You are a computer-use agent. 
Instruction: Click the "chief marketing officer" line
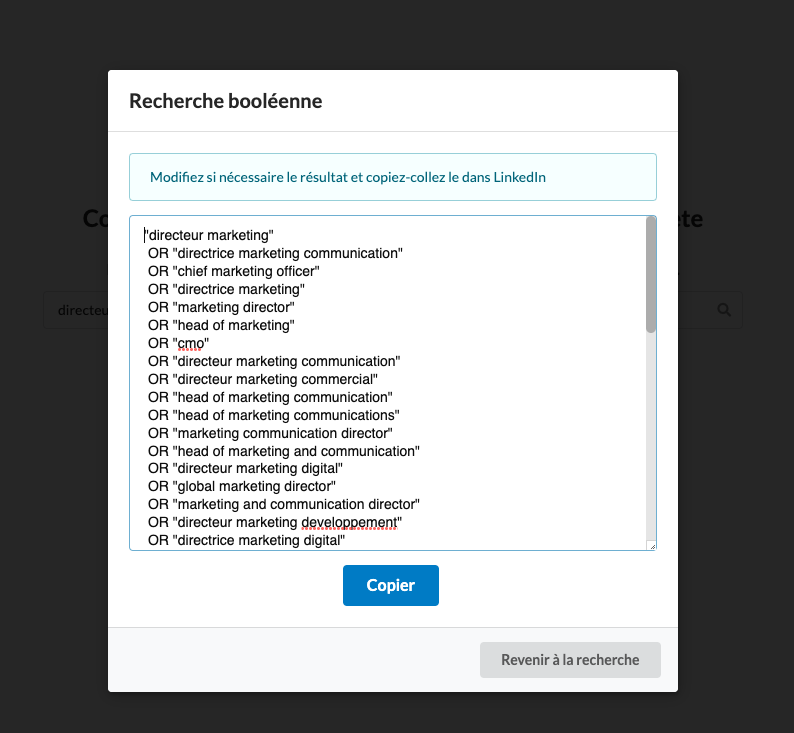(x=233, y=271)
